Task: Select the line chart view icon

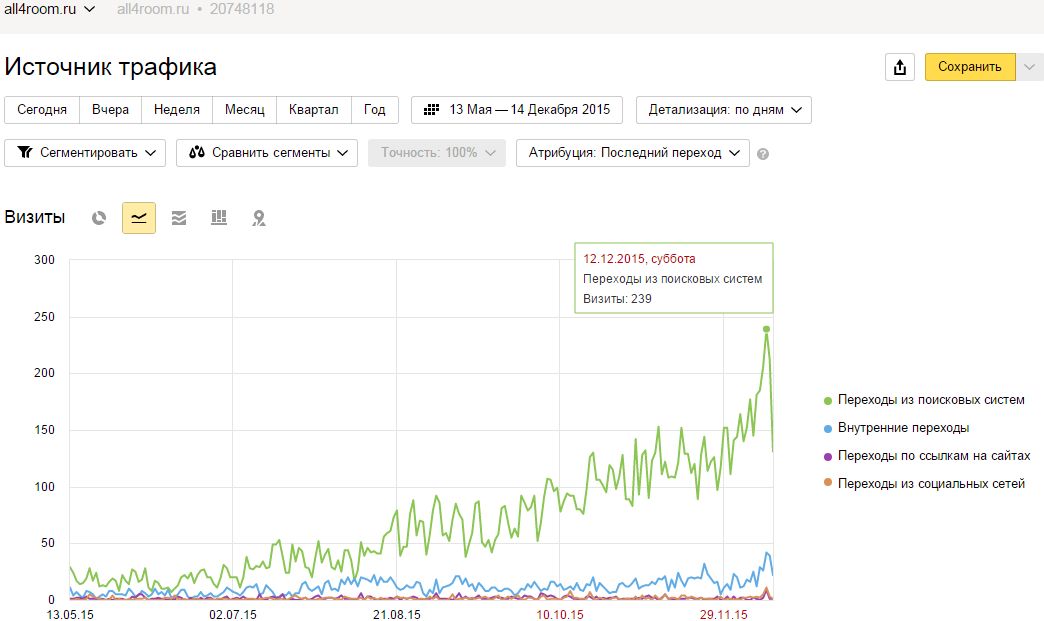Action: click(139, 218)
